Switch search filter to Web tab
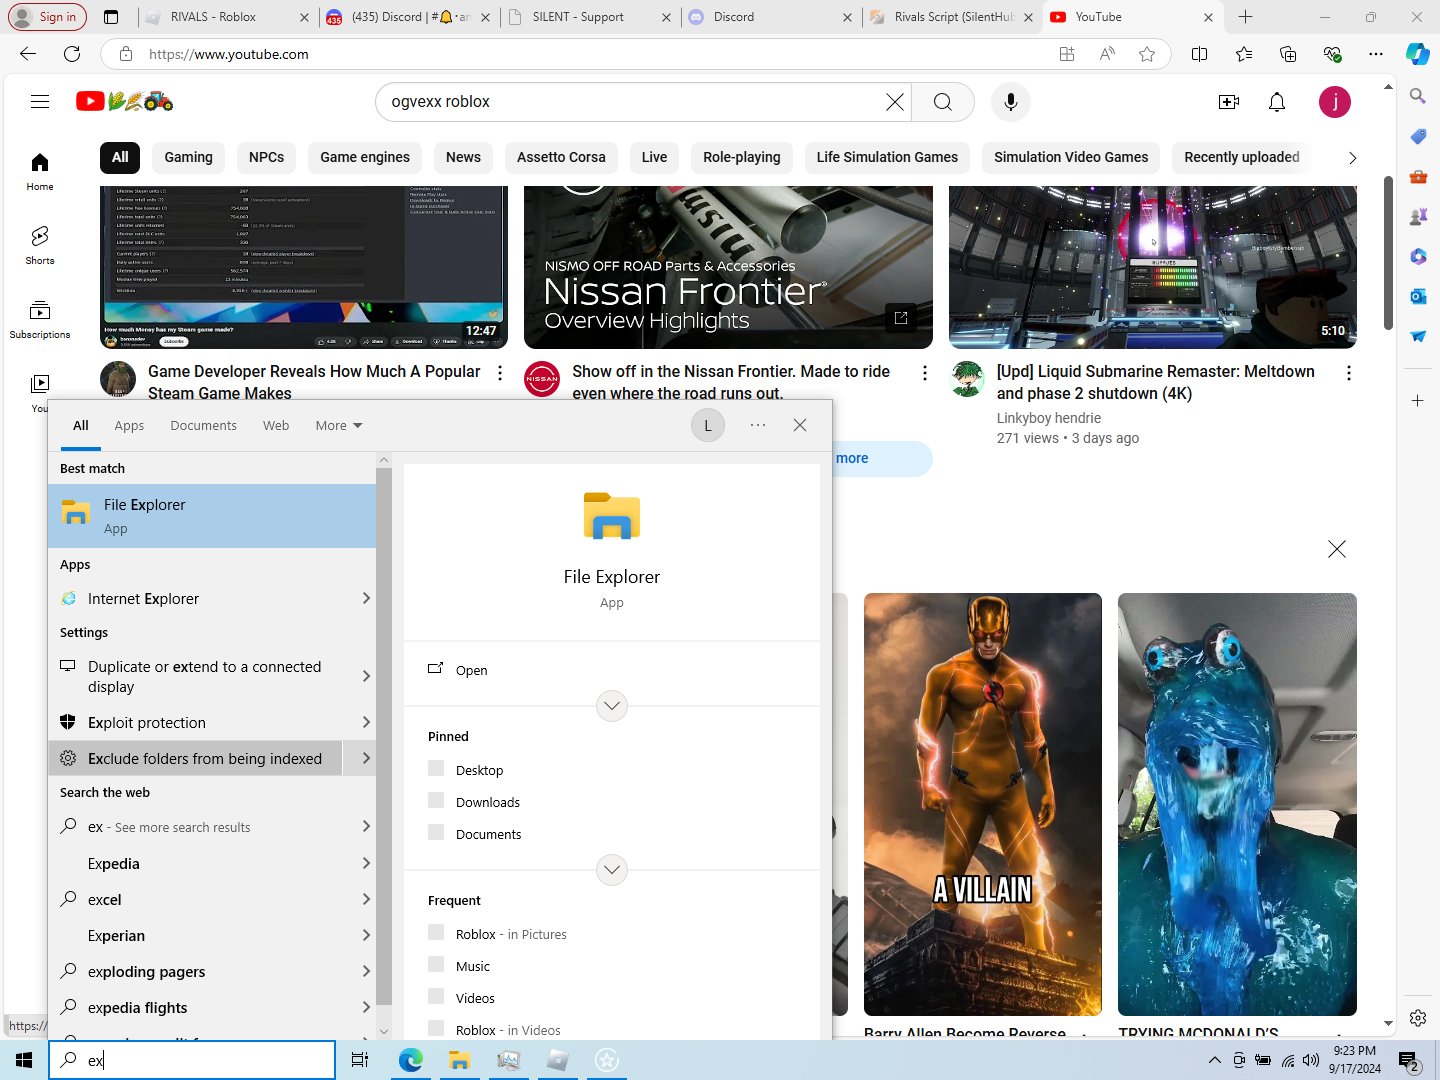Screen dimensions: 1440x1080 click(276, 425)
